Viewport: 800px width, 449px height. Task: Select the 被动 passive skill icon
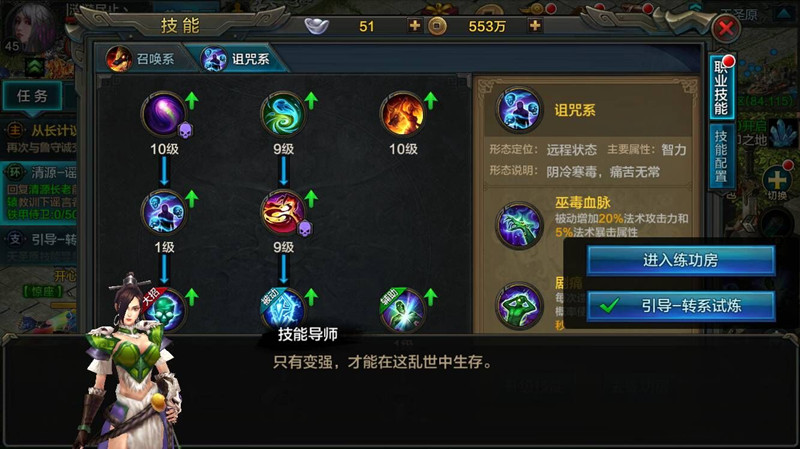283,310
